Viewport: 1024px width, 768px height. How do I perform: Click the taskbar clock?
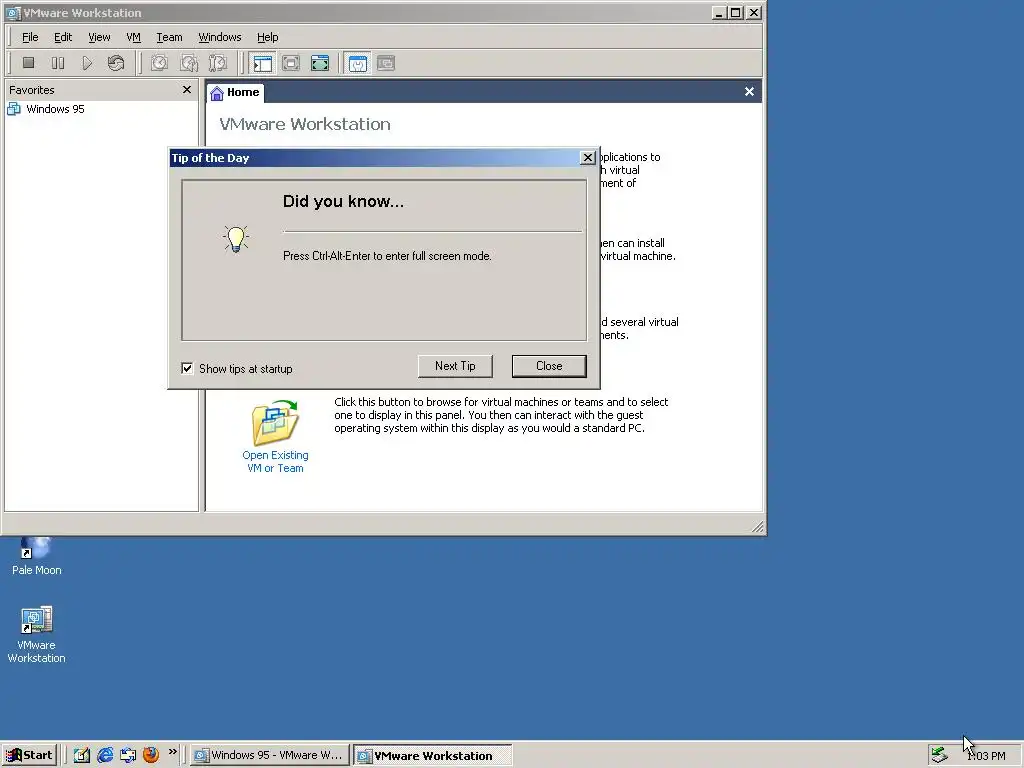point(988,756)
